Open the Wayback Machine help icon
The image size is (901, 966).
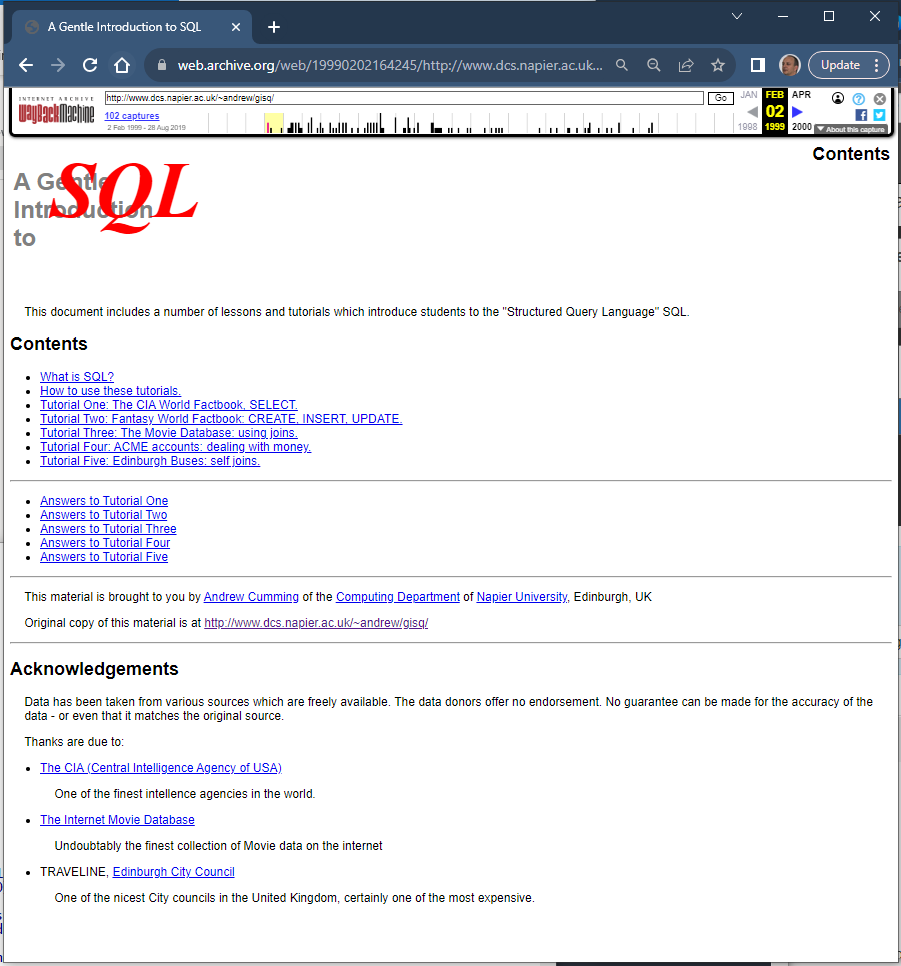coord(858,99)
